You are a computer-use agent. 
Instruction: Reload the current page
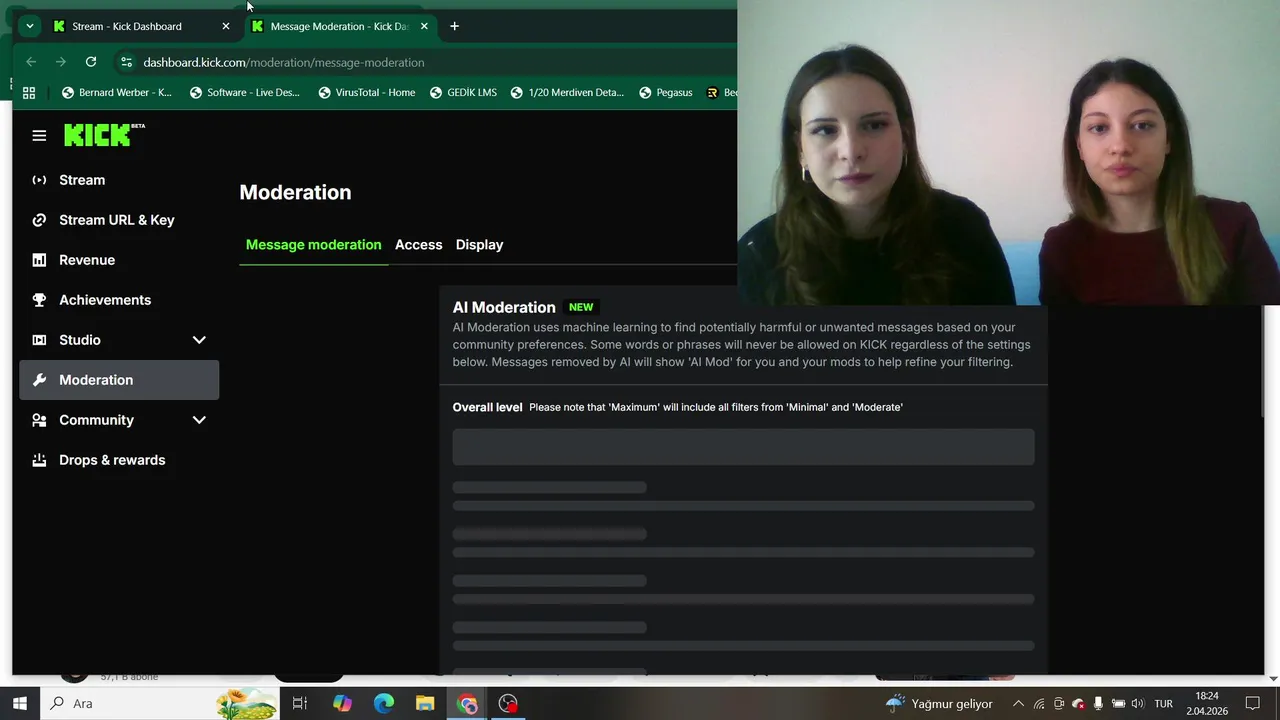tap(91, 62)
